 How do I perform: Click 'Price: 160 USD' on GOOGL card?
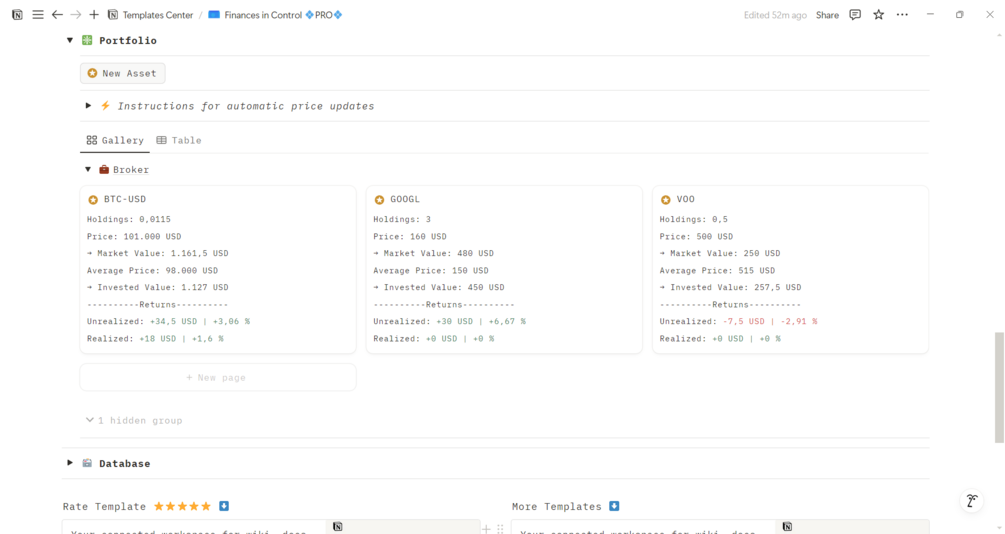click(x=410, y=237)
